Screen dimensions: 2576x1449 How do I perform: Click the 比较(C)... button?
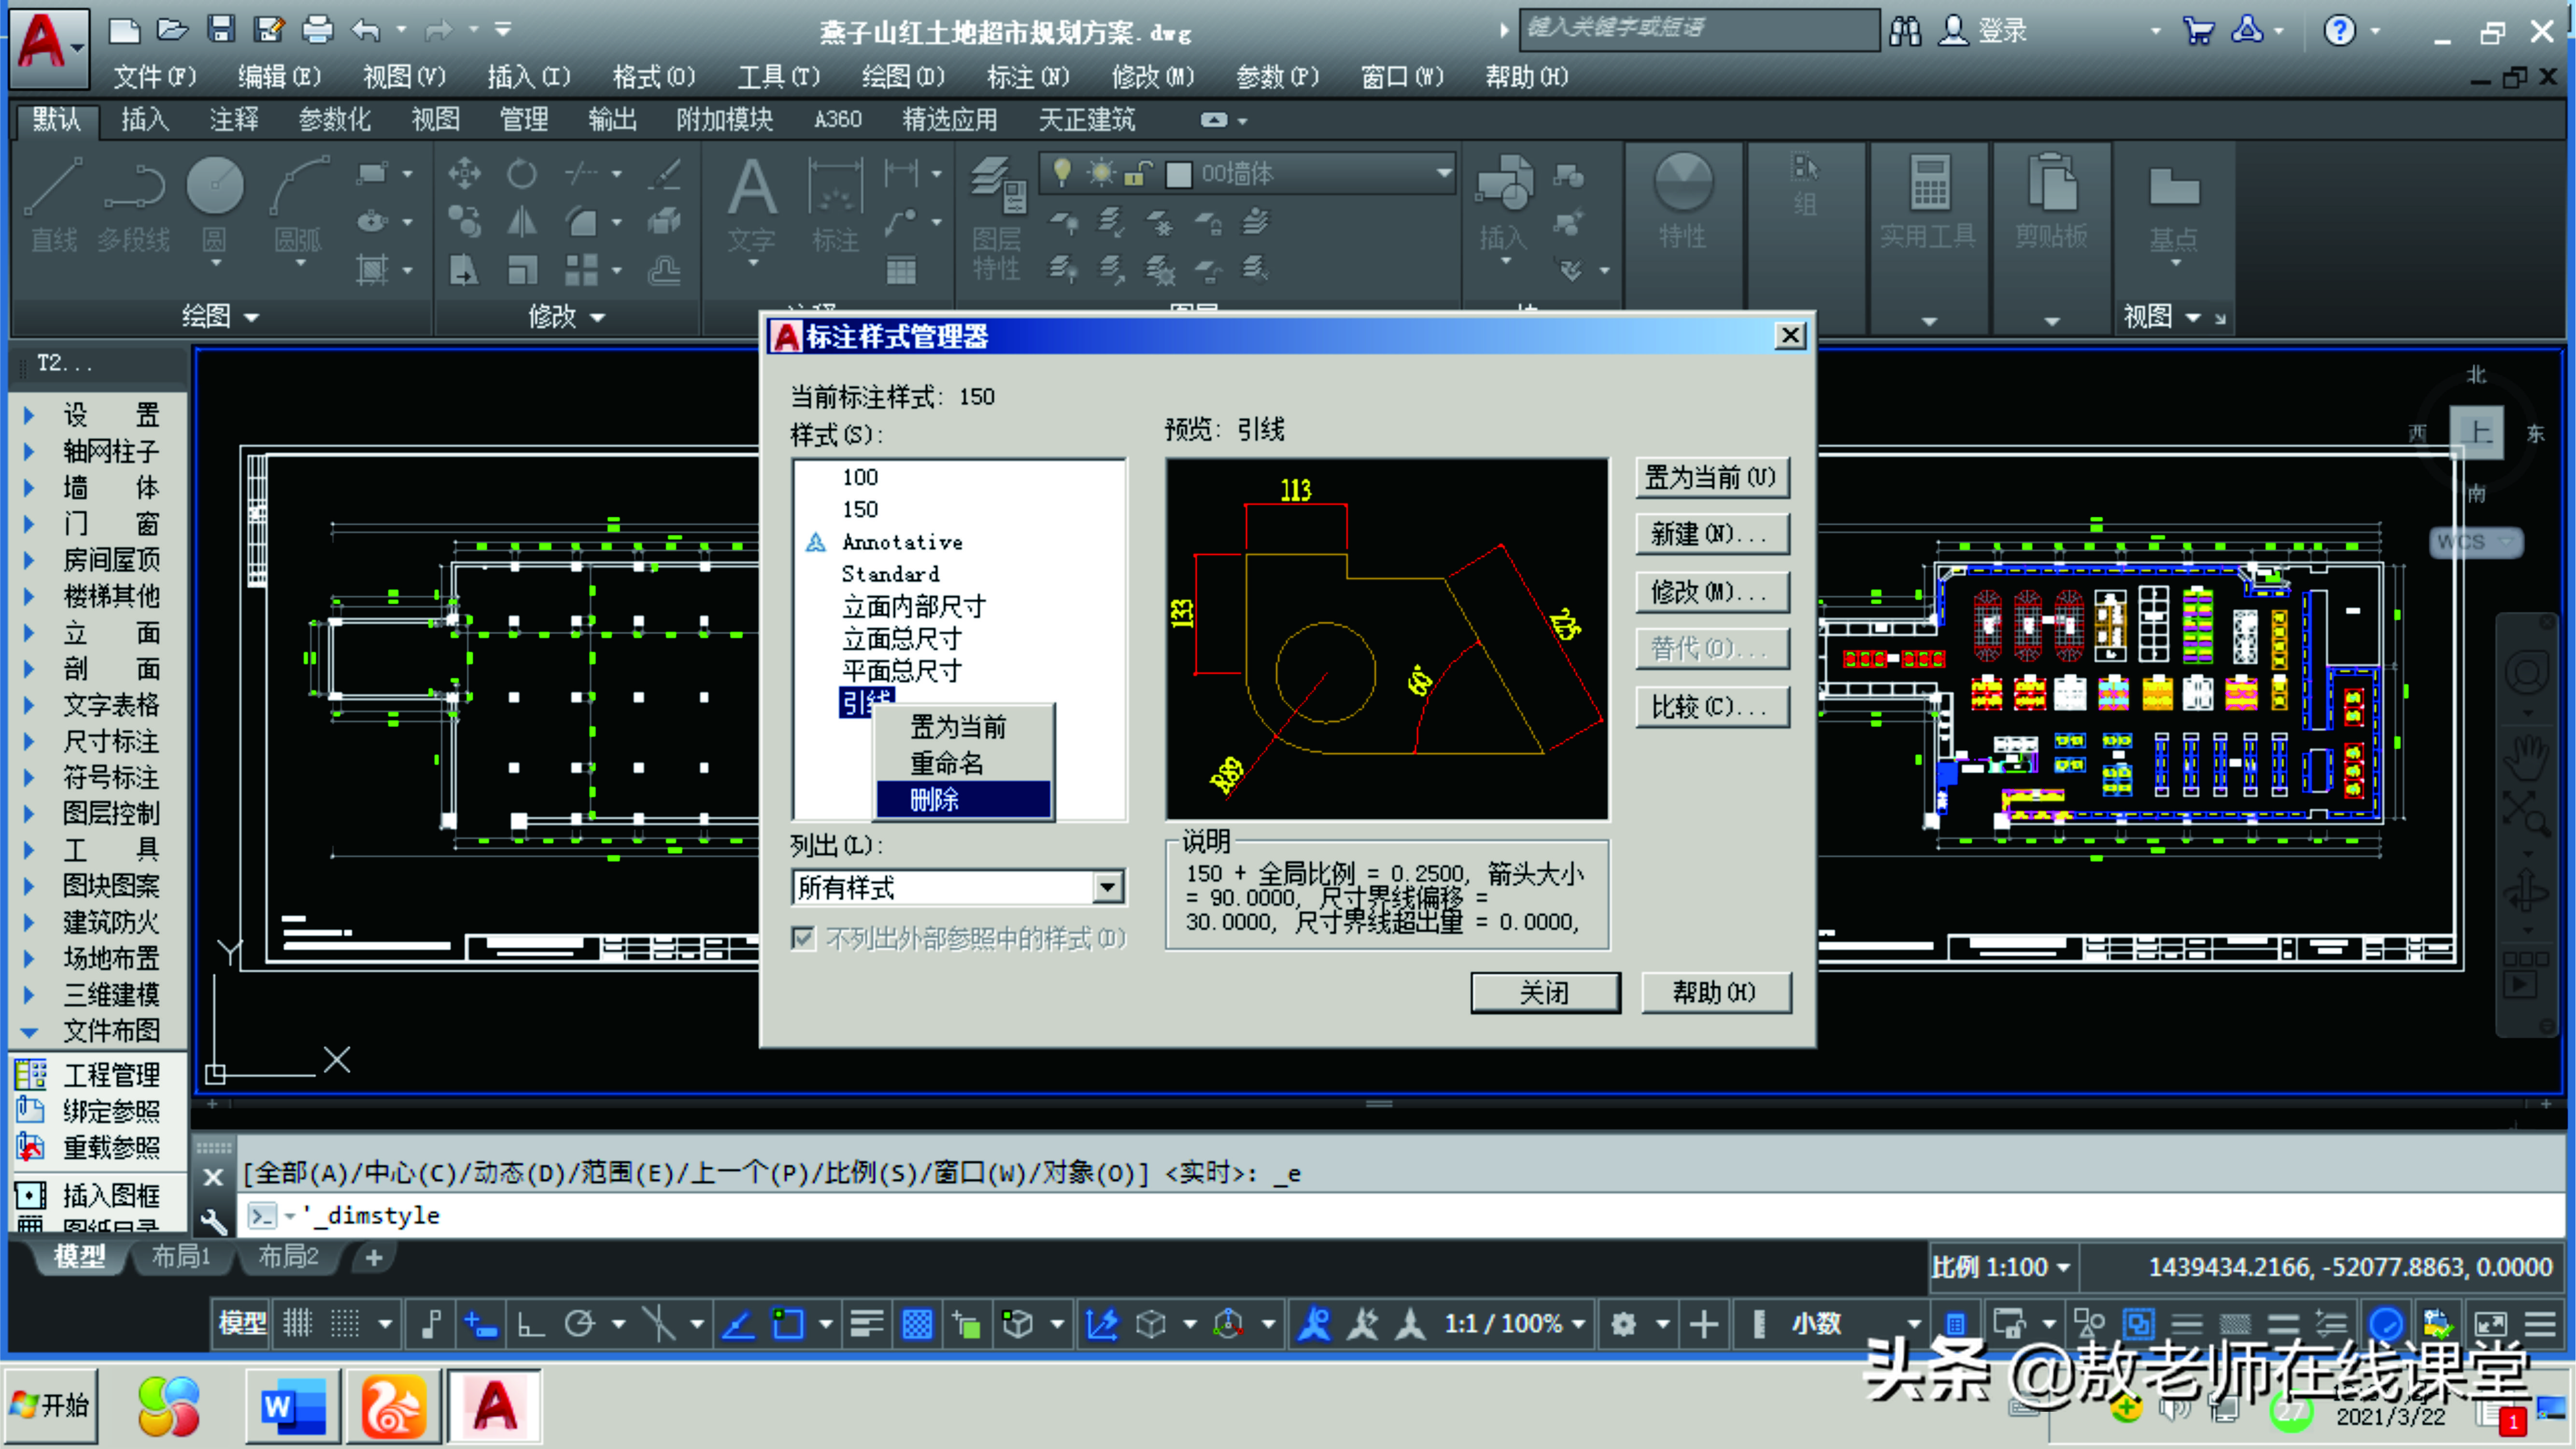(x=1712, y=707)
